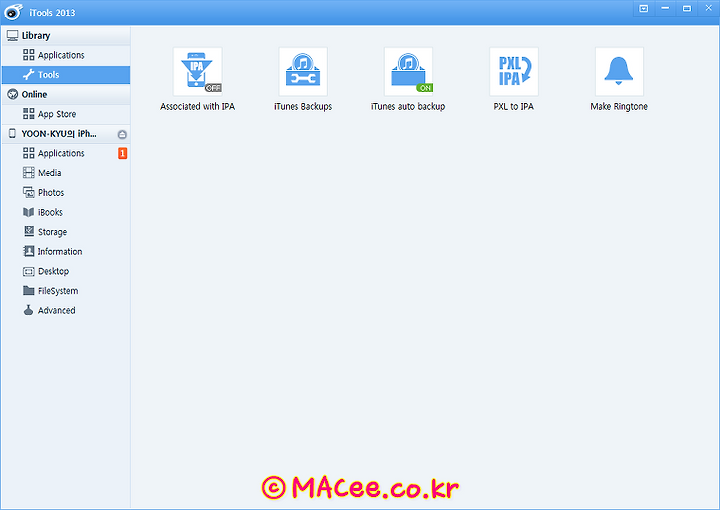
Task: Minimize the iTools 2013 window
Action: tap(665, 8)
